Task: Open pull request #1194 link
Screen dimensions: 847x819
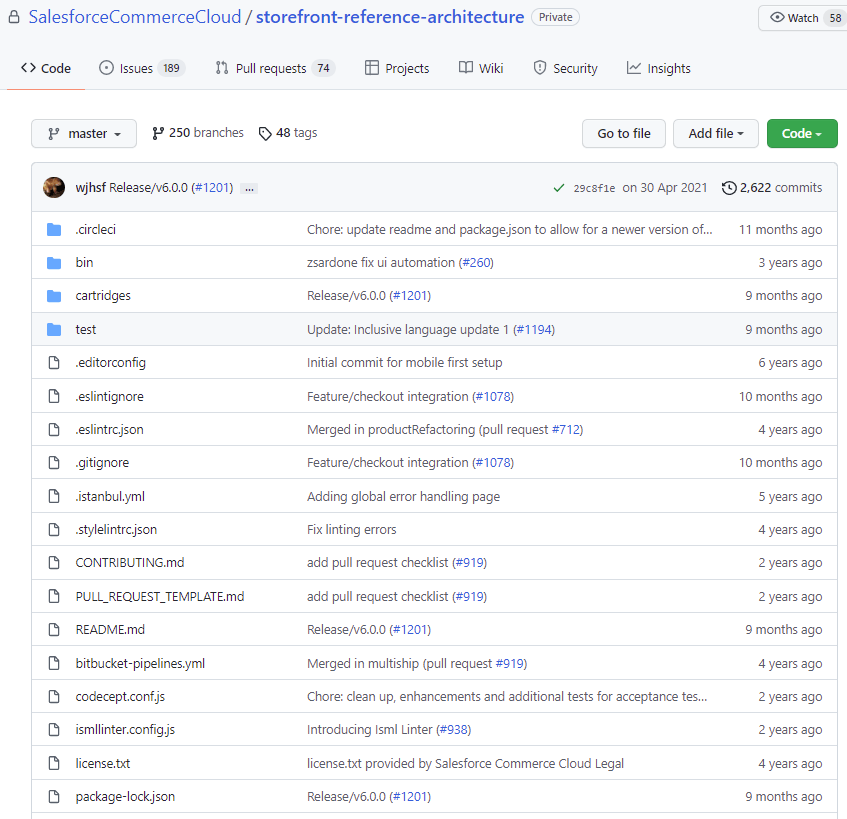Action: (x=534, y=330)
